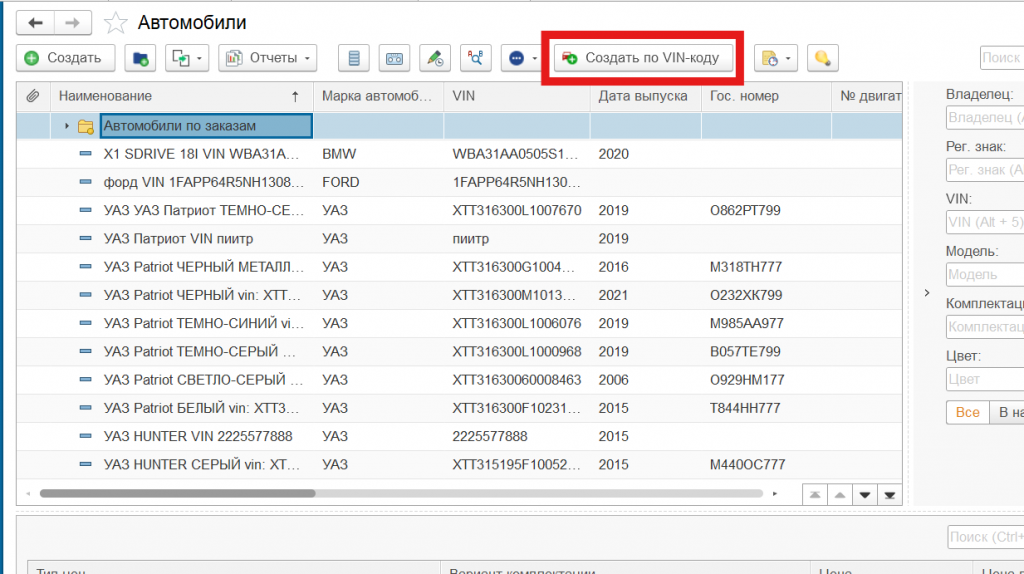Open the blue circle dropdown menu
Screen dimensions: 1024x574
523,58
